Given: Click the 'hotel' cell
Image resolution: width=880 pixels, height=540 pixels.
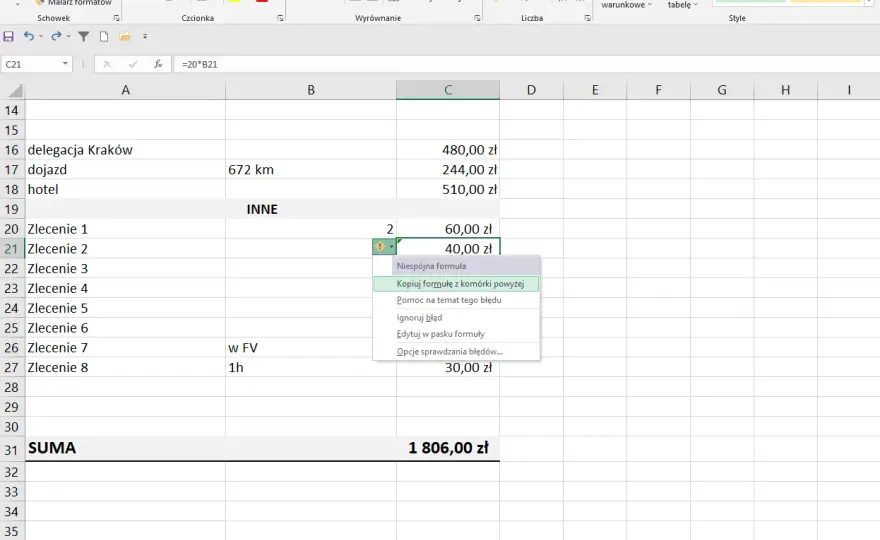Looking at the screenshot, I should 125,189.
